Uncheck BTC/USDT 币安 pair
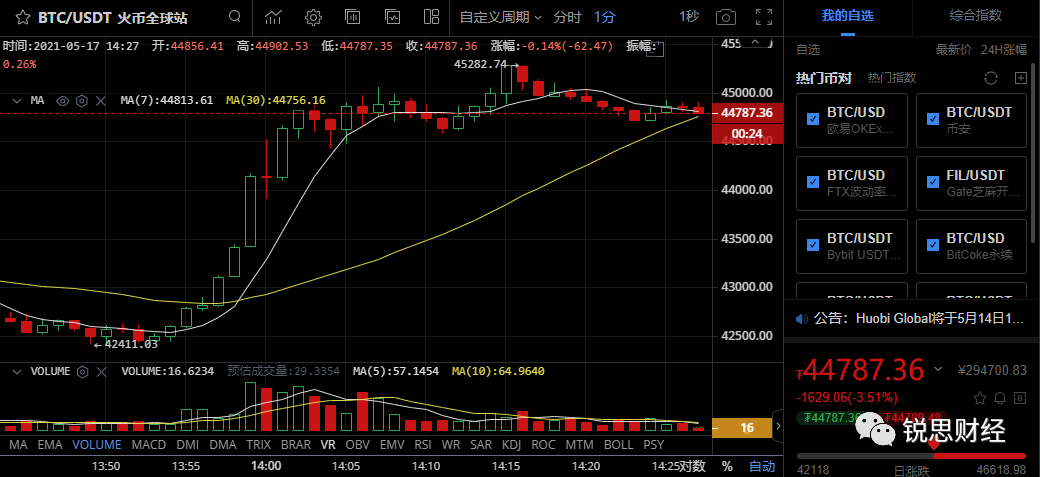Viewport: 1040px width, 477px height. point(933,119)
